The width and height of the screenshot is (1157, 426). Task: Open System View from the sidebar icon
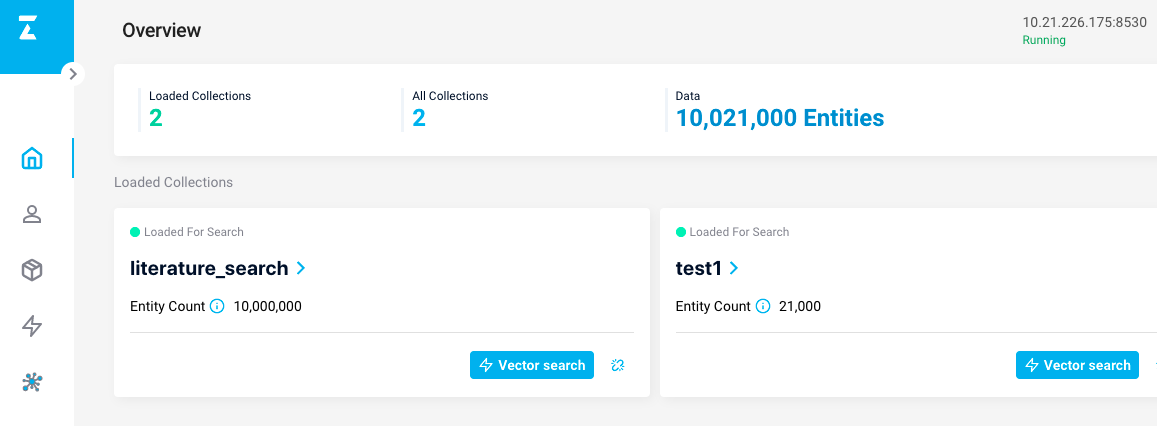(32, 382)
